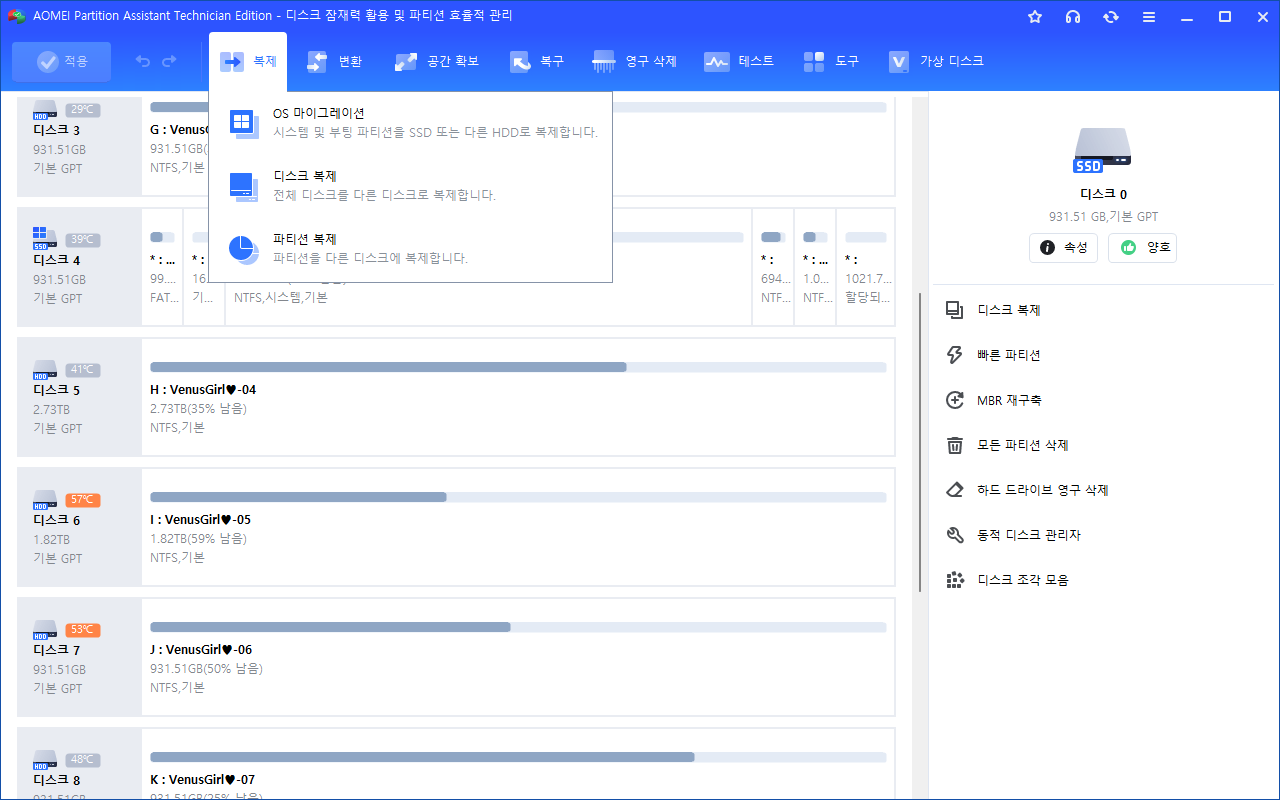Open the 공간 확보 menu
The width and height of the screenshot is (1280, 800).
pos(437,62)
